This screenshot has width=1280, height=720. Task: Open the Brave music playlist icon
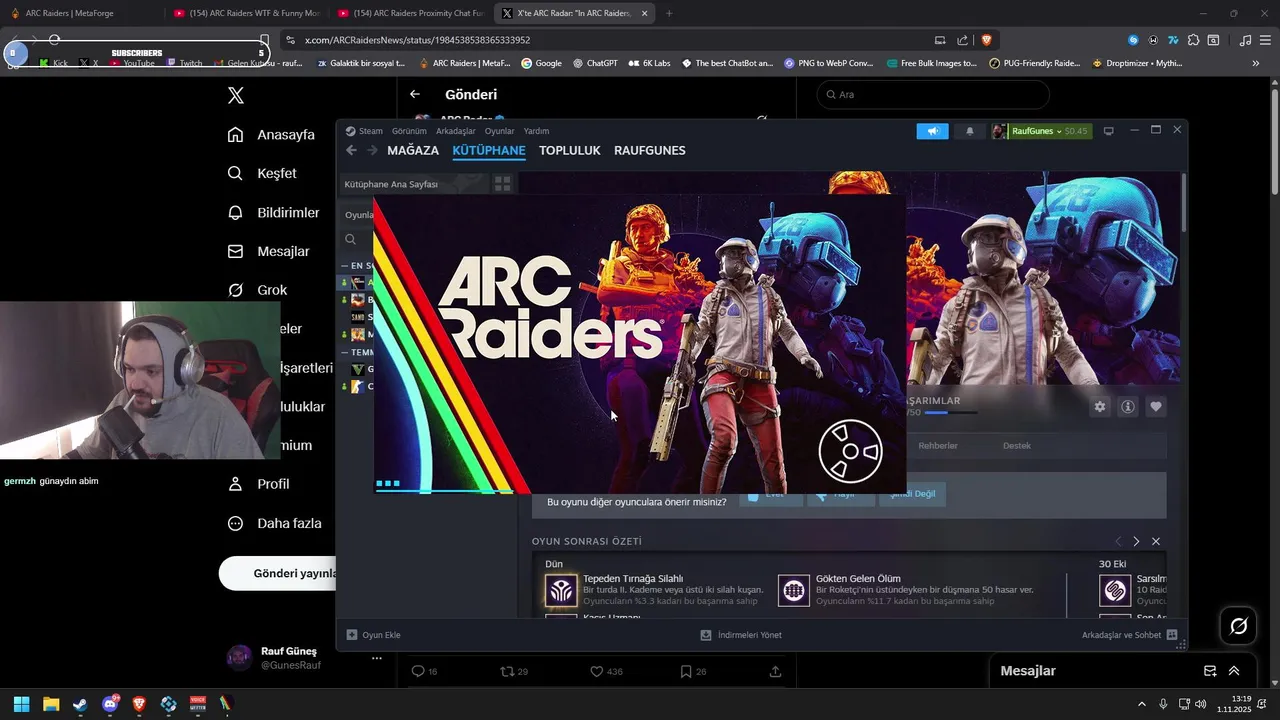(x=1245, y=40)
